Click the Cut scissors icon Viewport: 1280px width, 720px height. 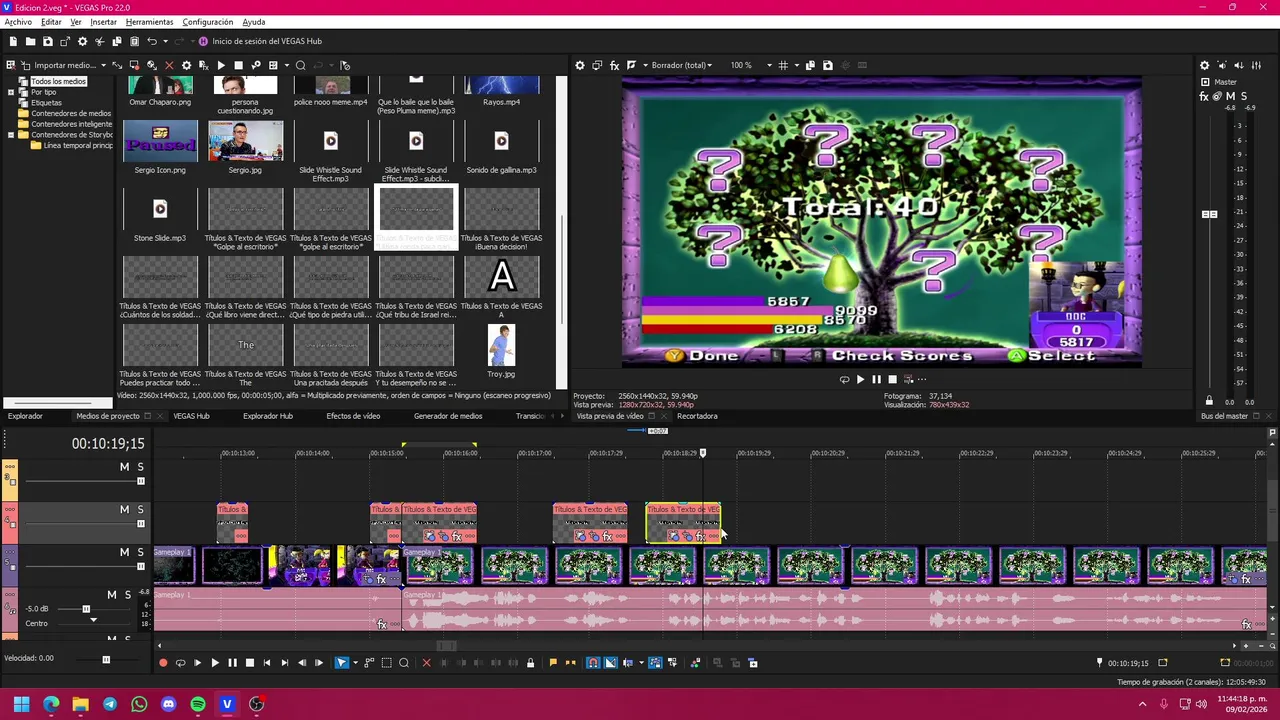(x=99, y=41)
